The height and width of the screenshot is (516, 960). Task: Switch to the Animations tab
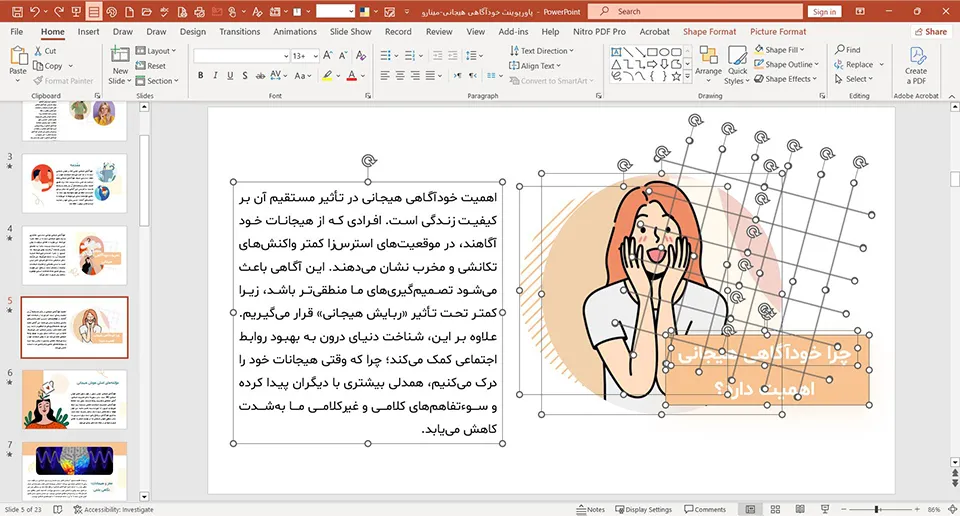(295, 31)
